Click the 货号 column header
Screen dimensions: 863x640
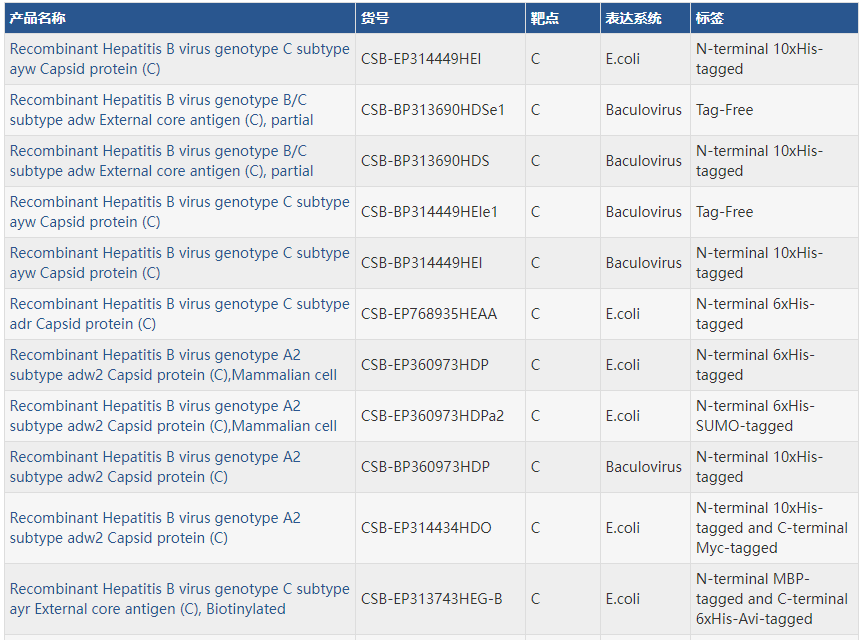click(x=376, y=18)
